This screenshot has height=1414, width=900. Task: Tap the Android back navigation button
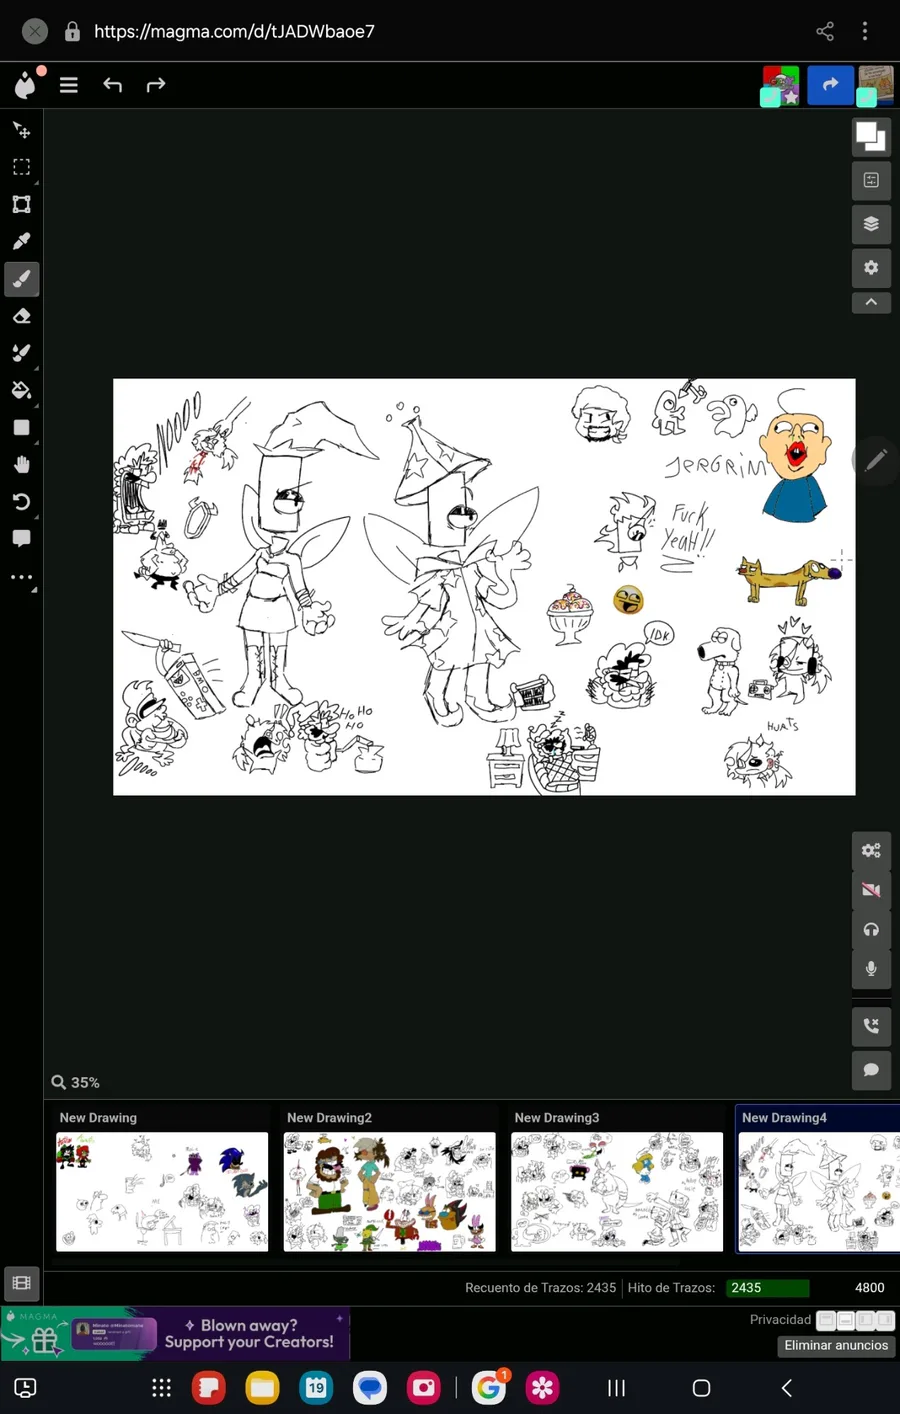point(786,1387)
